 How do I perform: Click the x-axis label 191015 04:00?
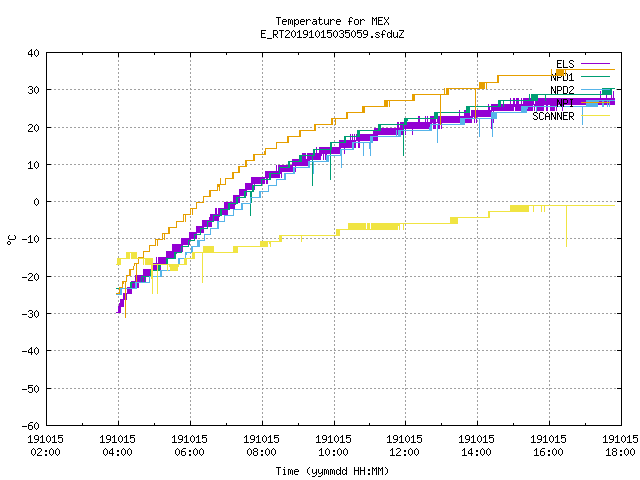[x=118, y=445]
